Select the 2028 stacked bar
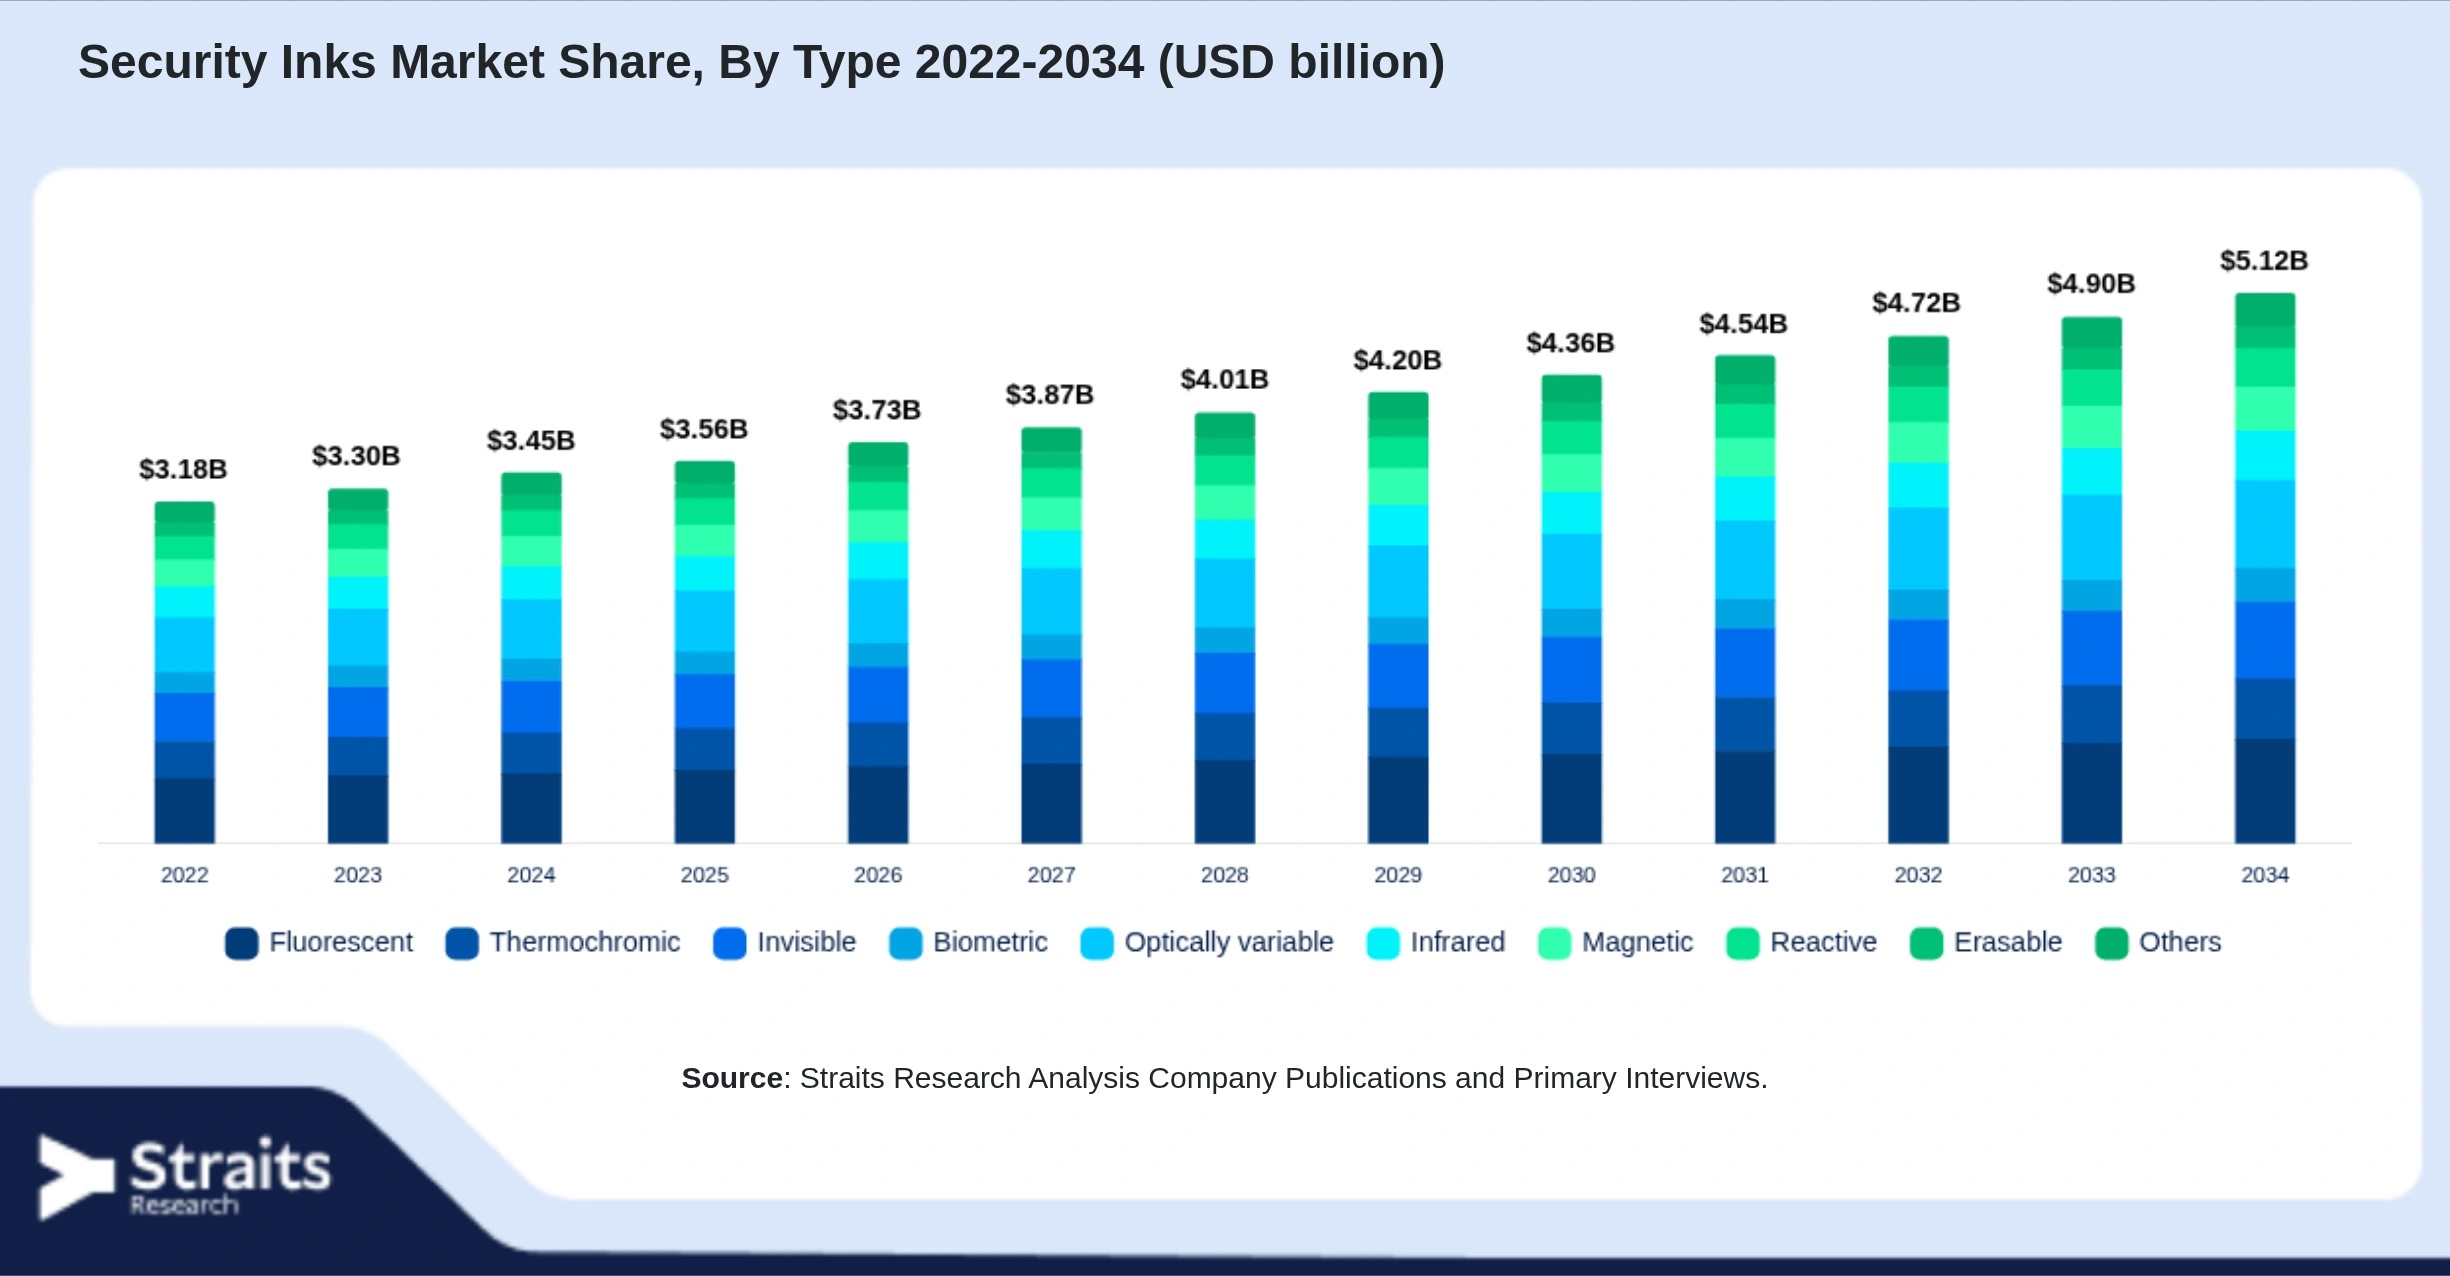Viewport: 2450px width, 1276px height. tap(1225, 628)
